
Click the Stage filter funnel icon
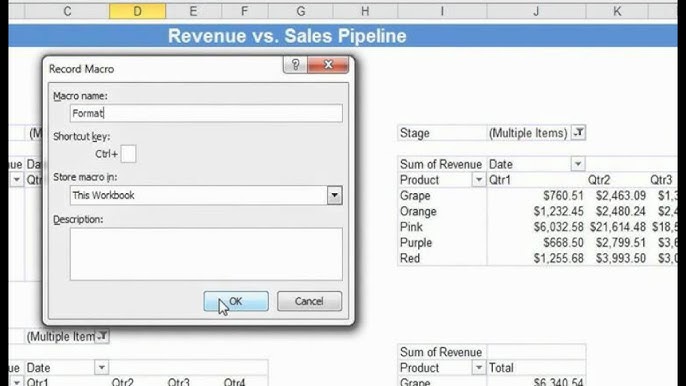click(578, 132)
